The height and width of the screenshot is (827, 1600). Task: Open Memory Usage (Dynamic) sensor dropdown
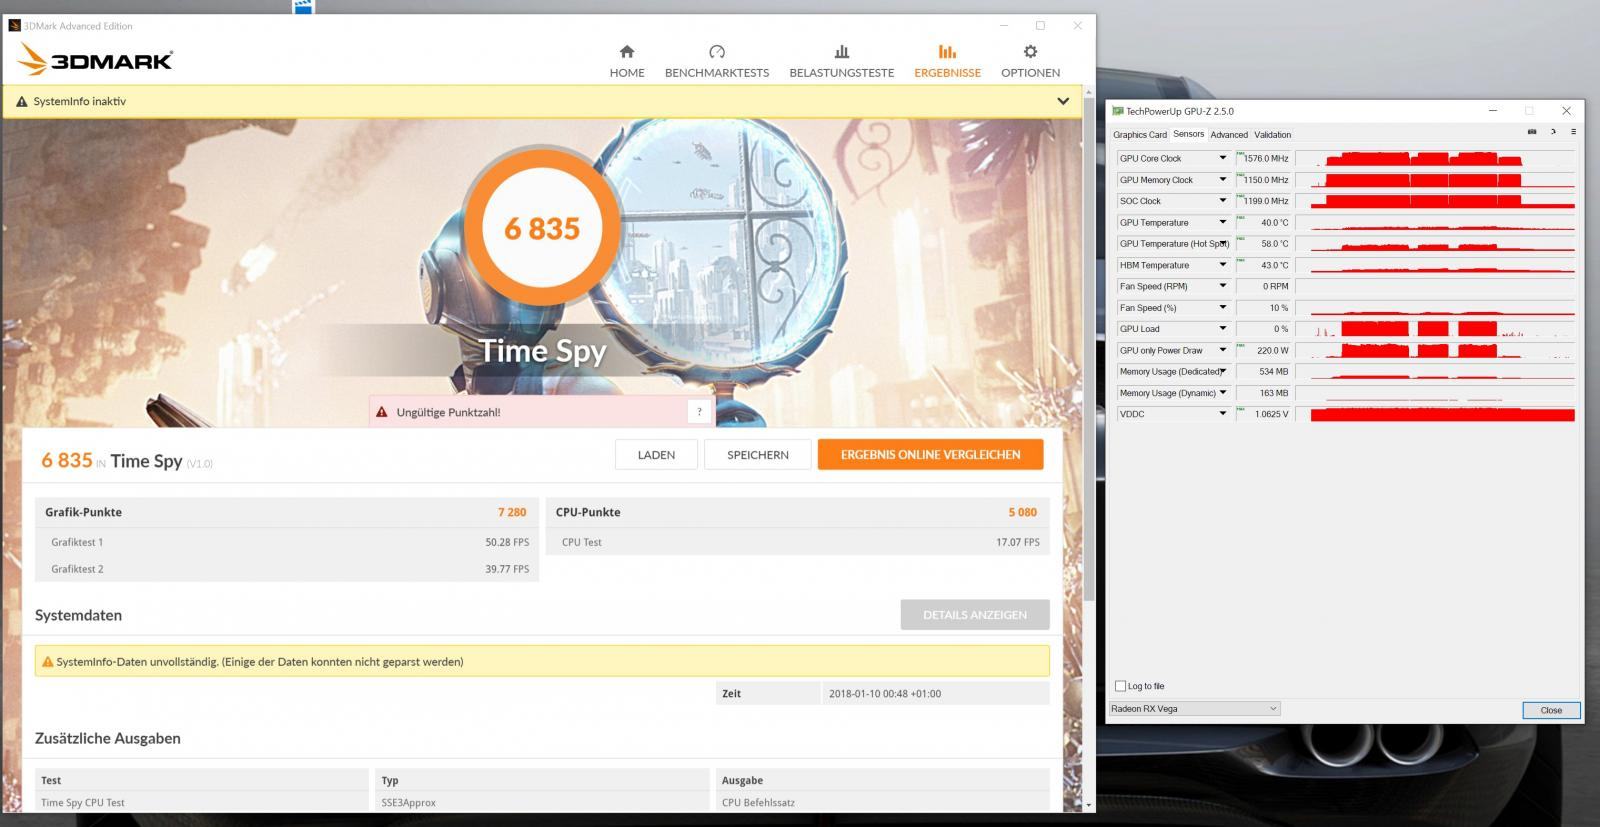[x=1222, y=393]
